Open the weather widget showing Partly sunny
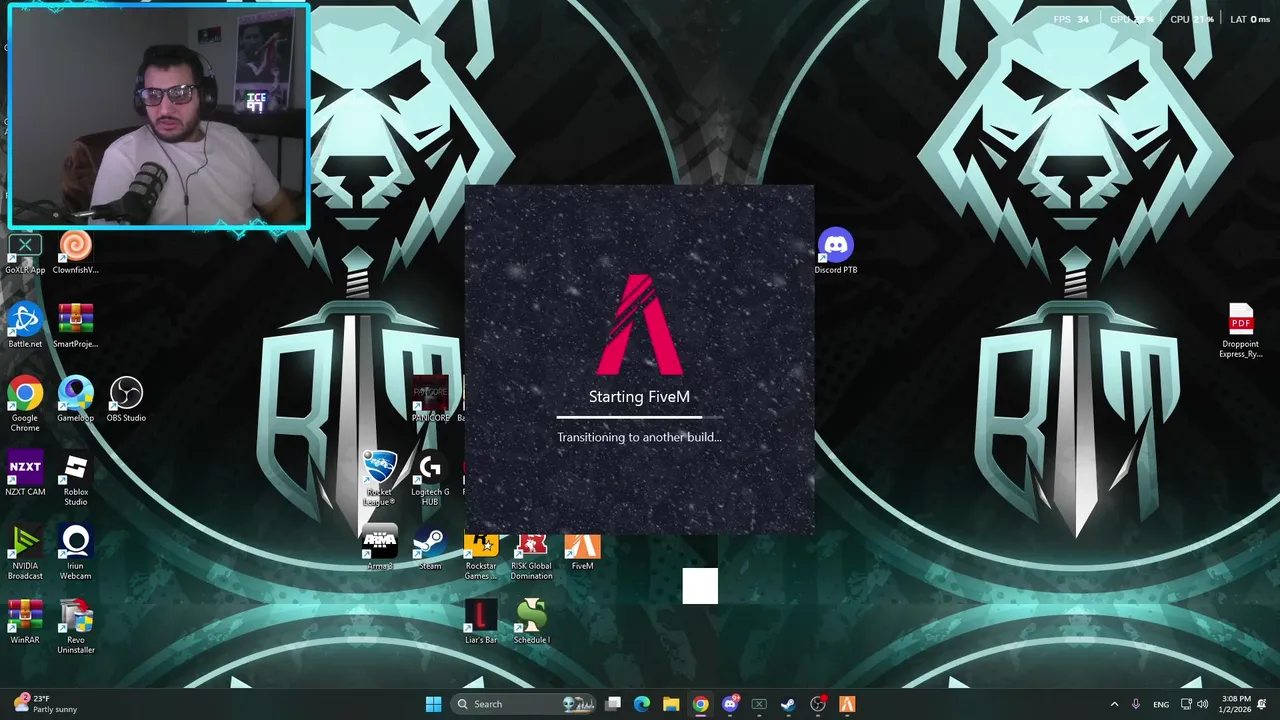Image resolution: width=1280 pixels, height=720 pixels. click(x=43, y=704)
